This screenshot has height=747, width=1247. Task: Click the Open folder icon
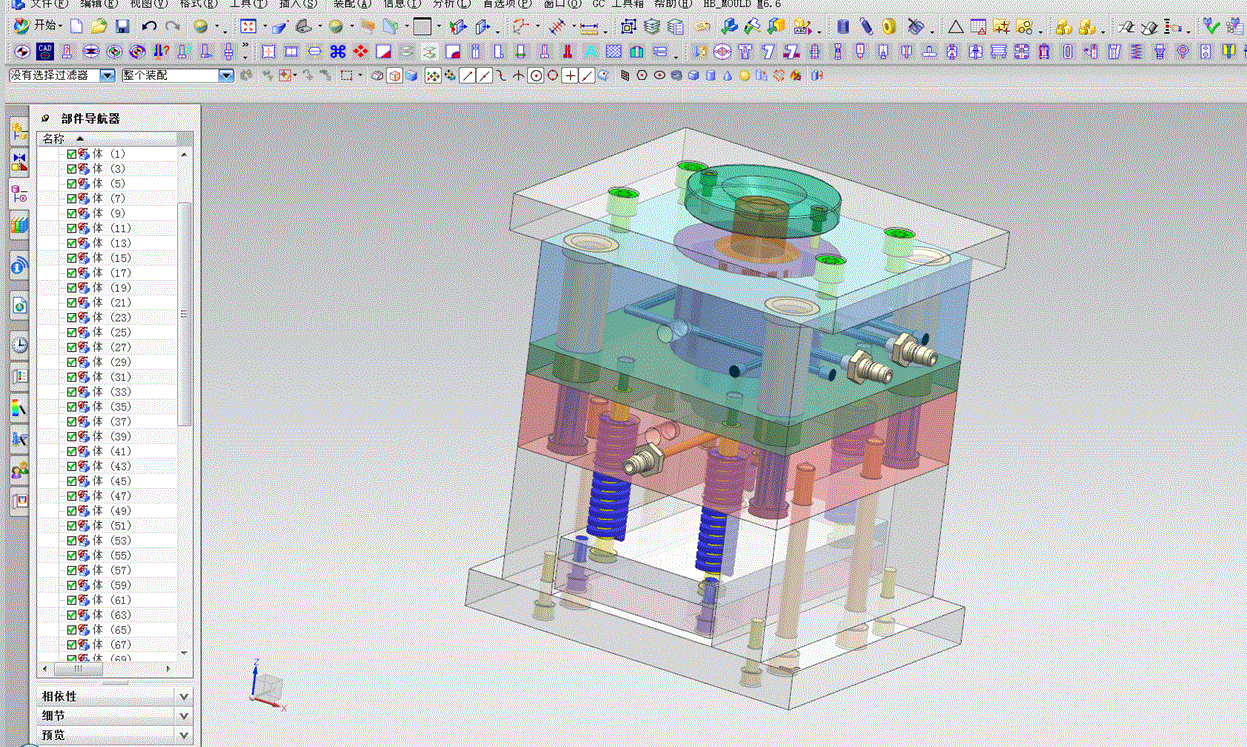pyautogui.click(x=97, y=26)
